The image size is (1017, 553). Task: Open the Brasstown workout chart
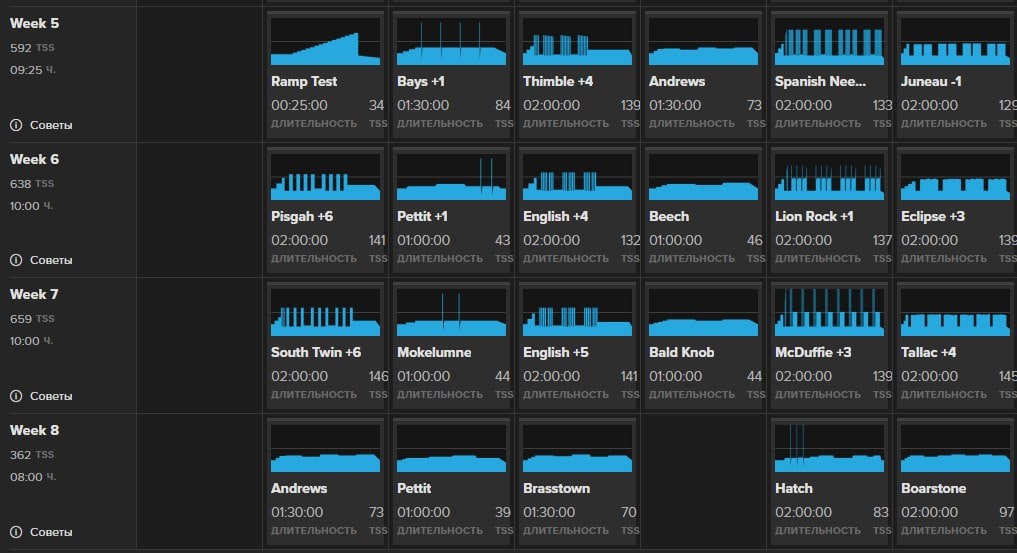577,449
